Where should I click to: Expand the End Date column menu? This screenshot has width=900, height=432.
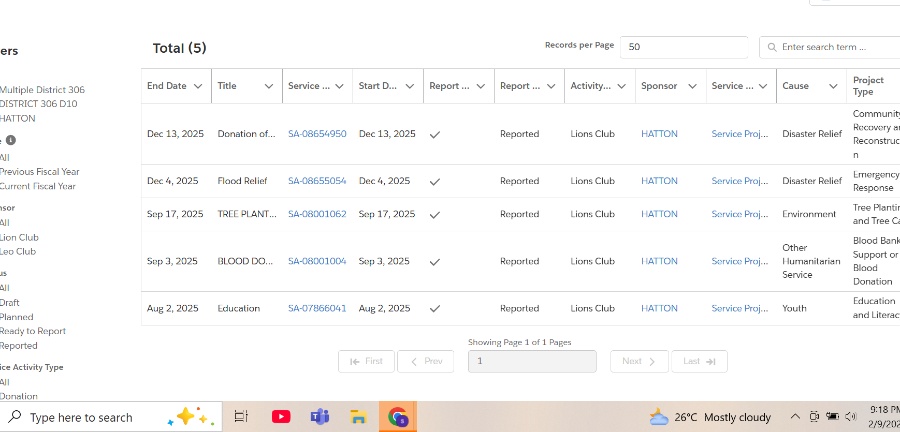(198, 86)
